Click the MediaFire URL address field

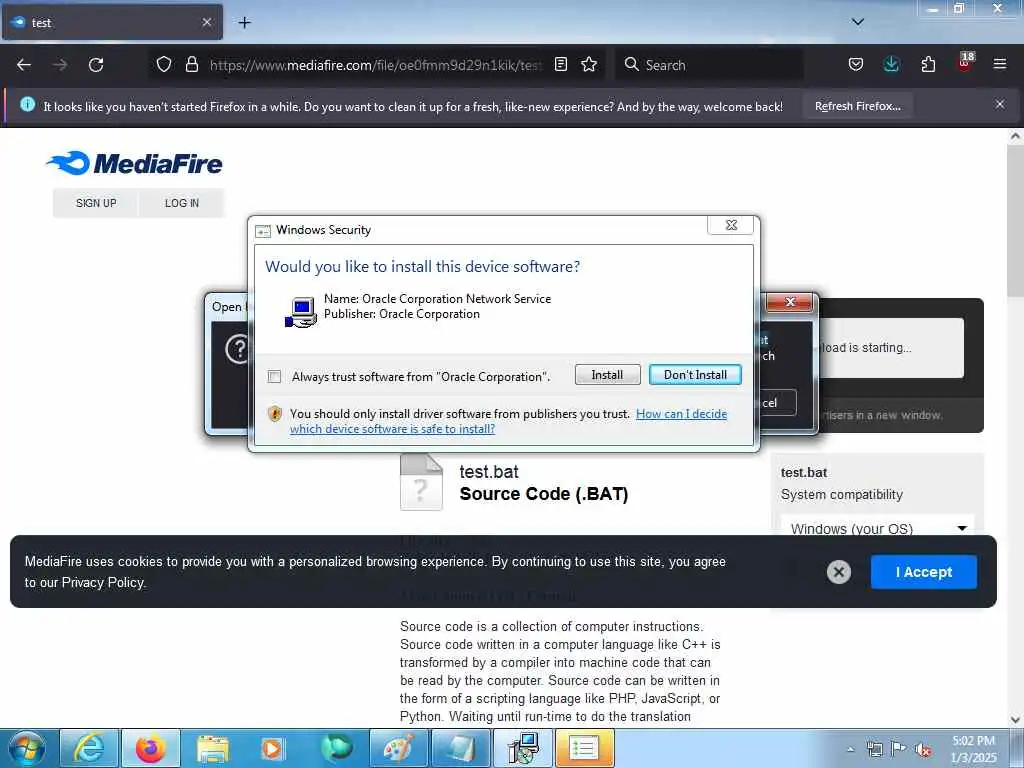pos(376,65)
